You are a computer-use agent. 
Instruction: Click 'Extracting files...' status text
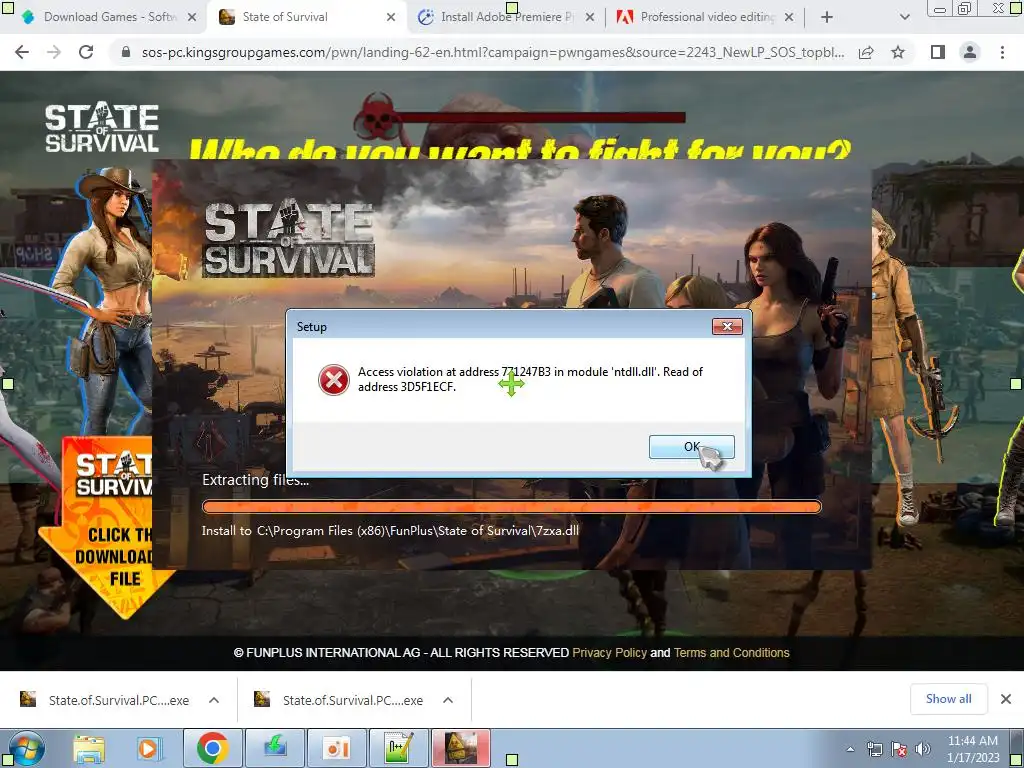255,480
